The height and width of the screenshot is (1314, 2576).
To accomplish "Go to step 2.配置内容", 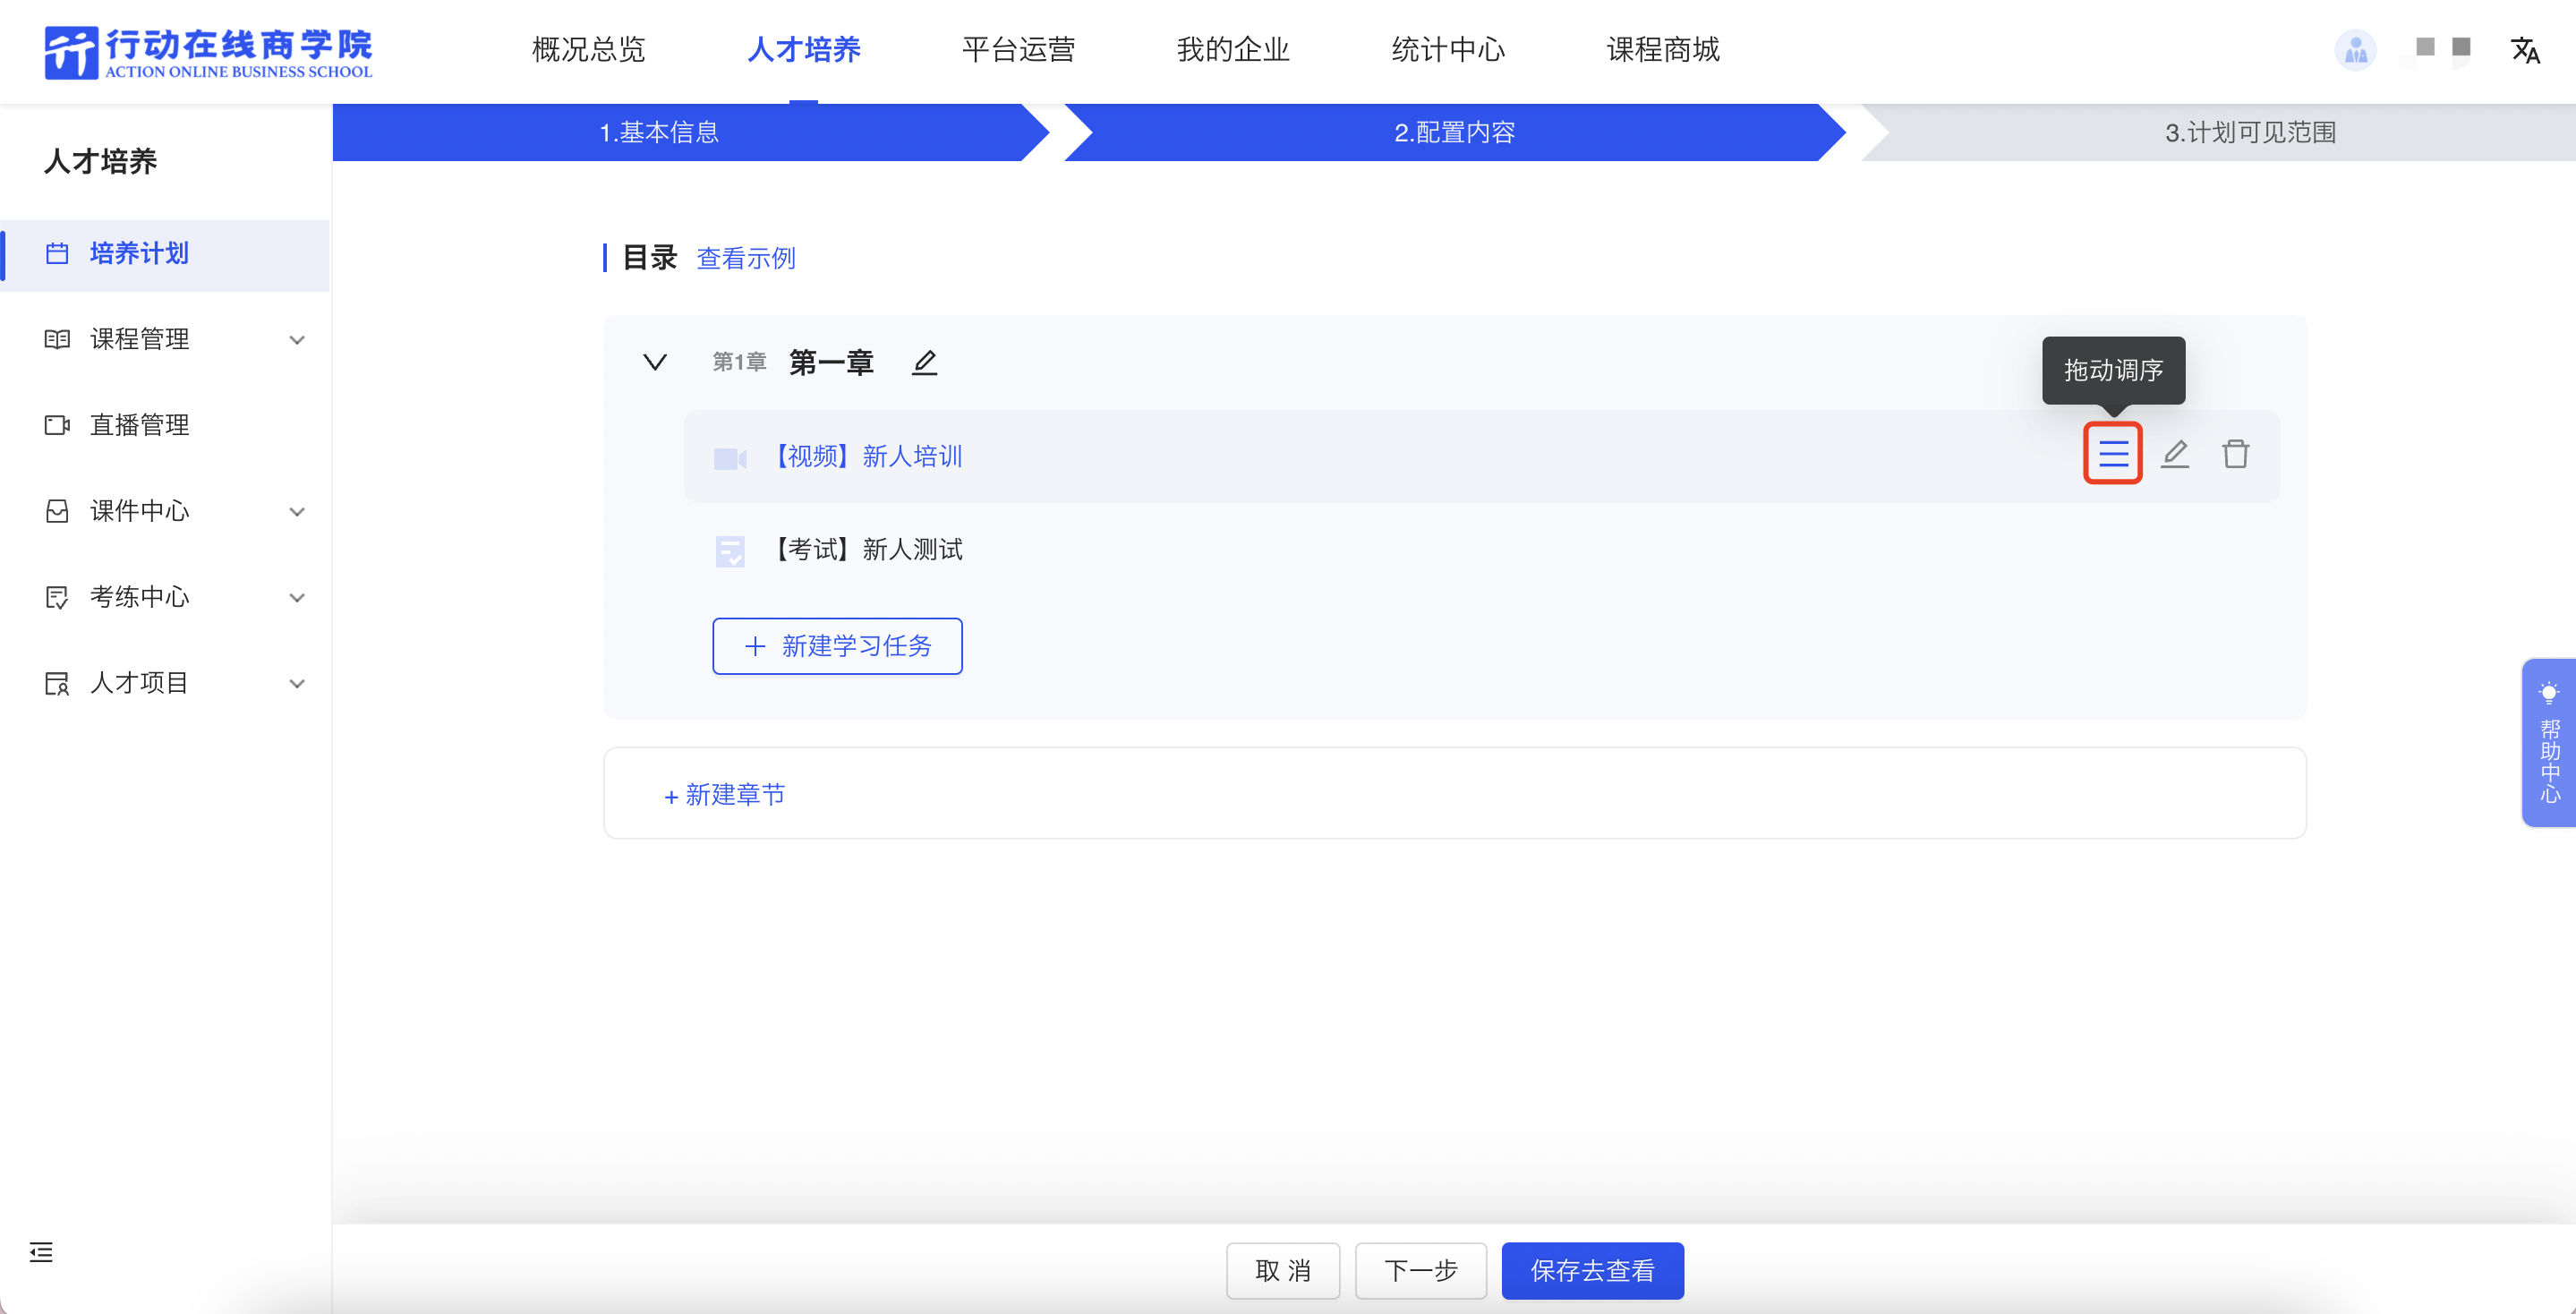I will 1455,132.
